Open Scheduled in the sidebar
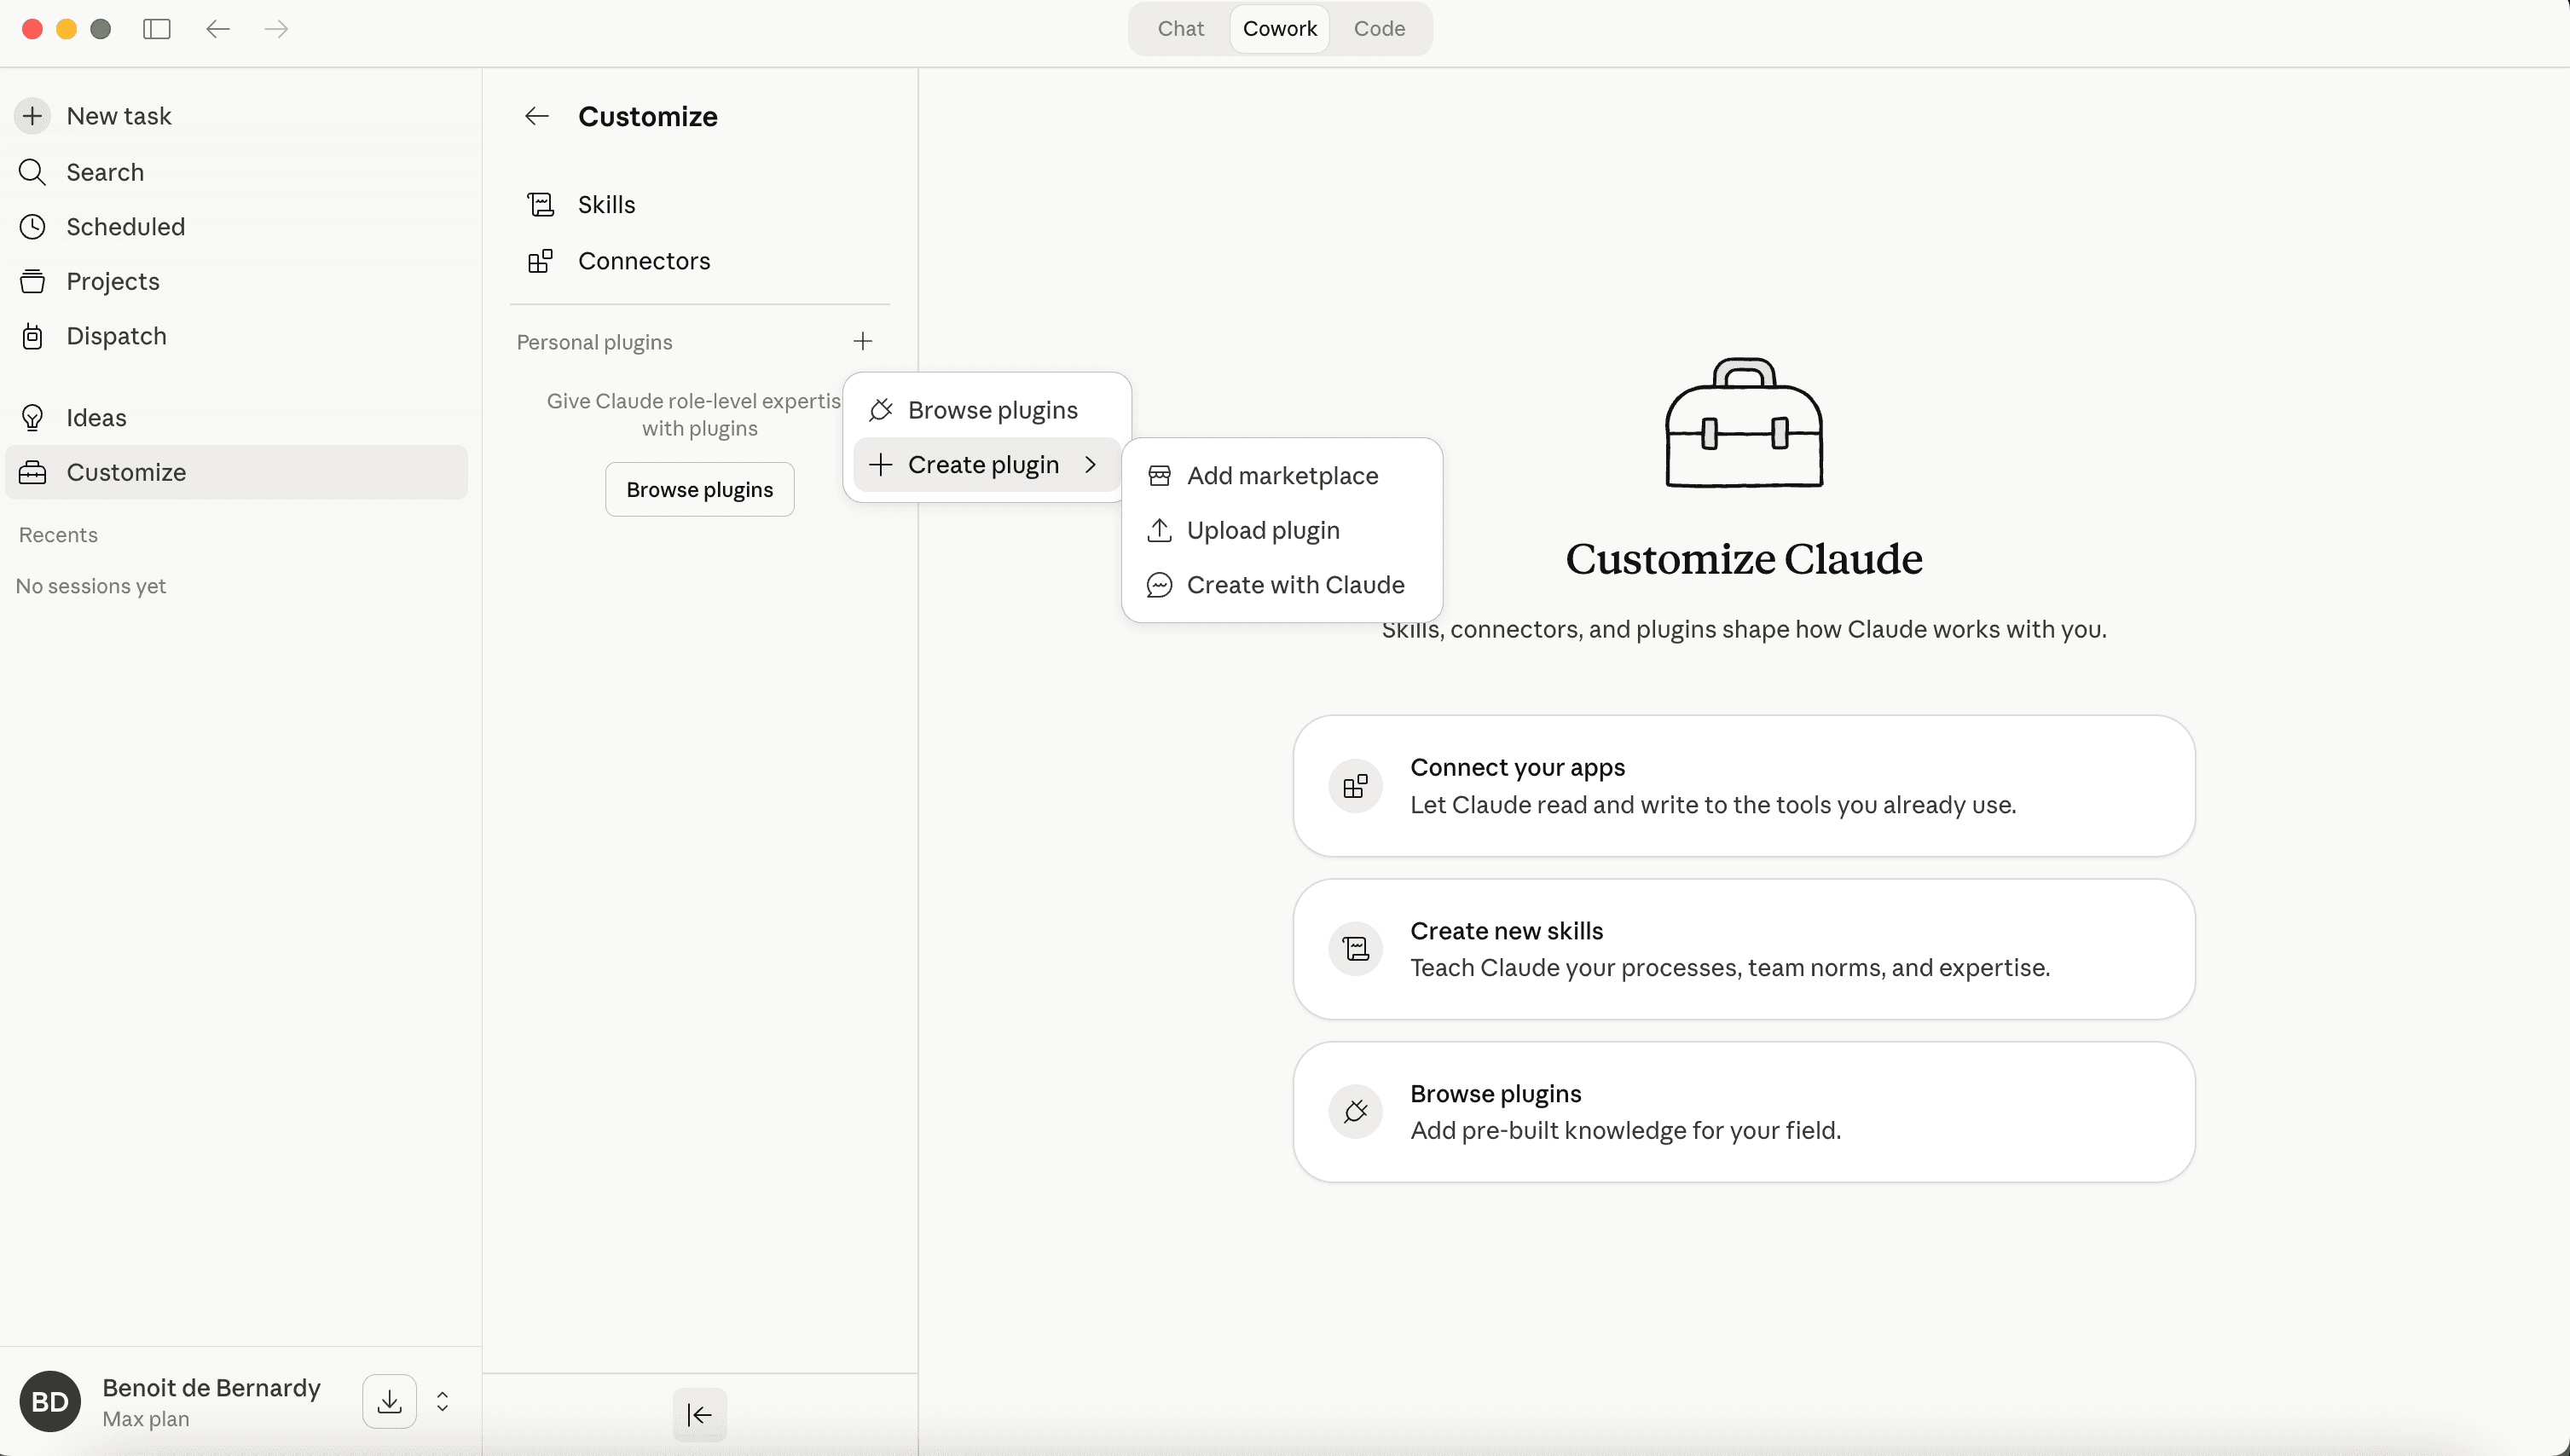Screen dimensions: 2570x1456 click(236, 227)
